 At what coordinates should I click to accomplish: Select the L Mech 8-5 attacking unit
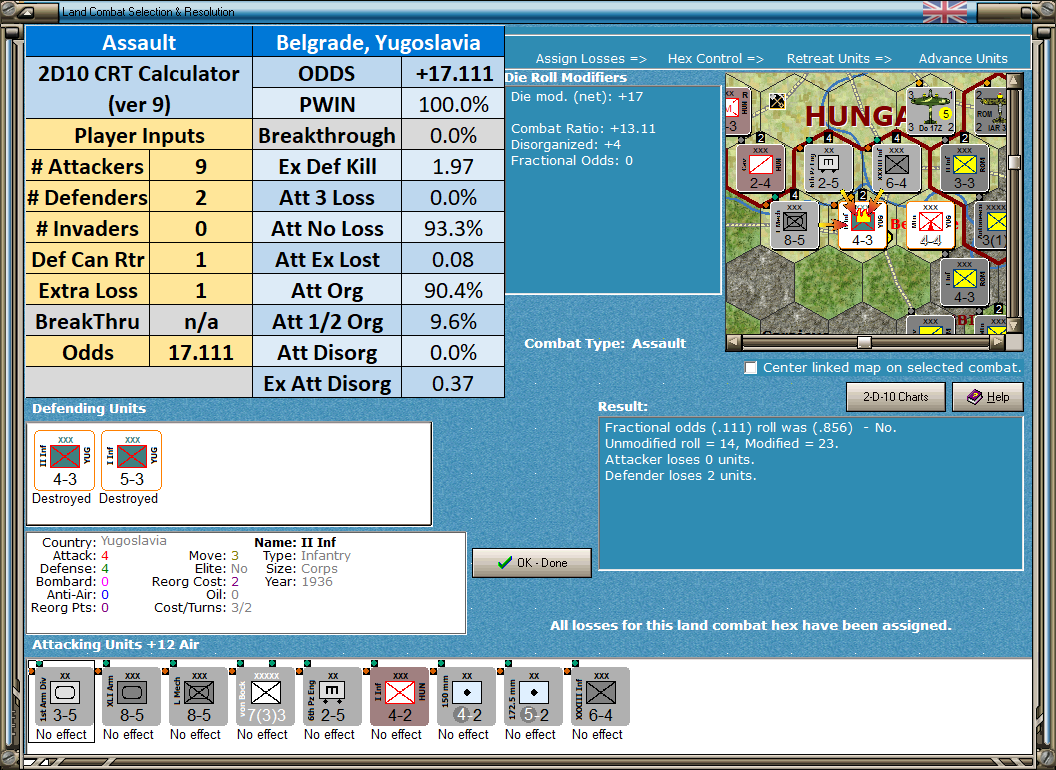coord(198,697)
